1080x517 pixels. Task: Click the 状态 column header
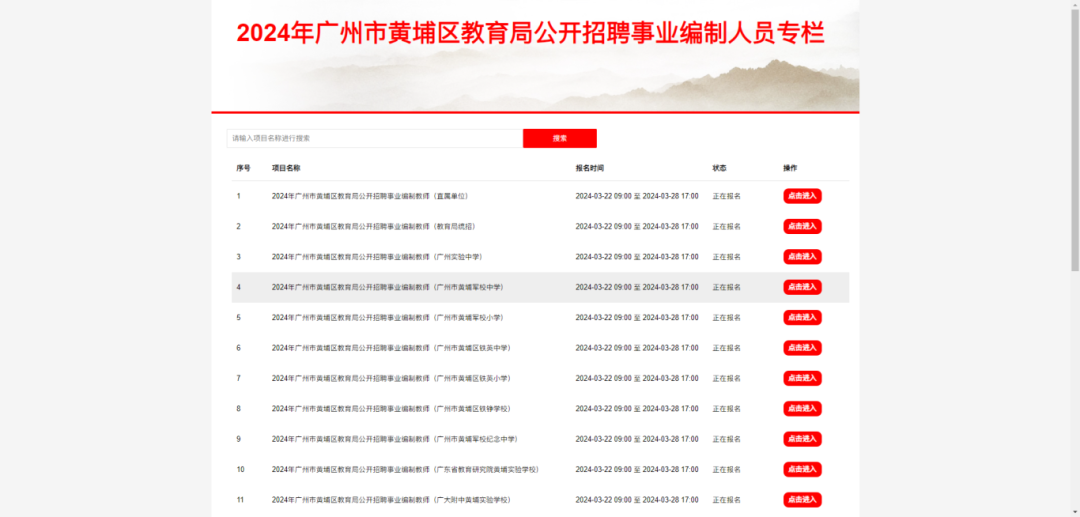719,168
